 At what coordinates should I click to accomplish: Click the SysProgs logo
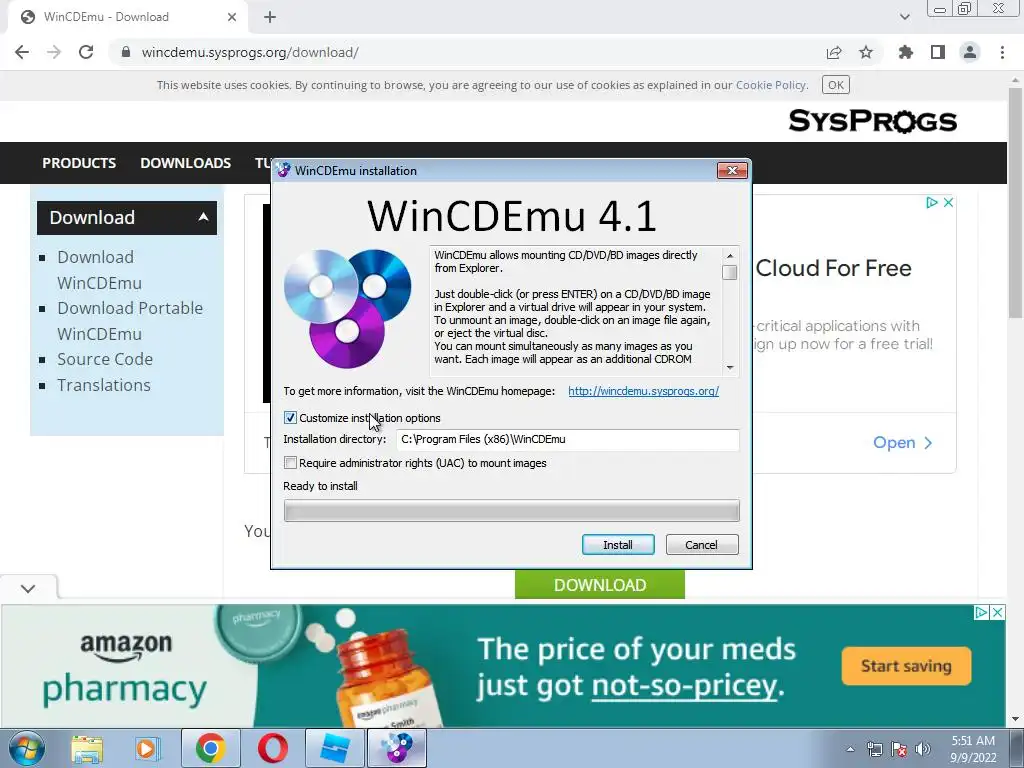point(872,121)
